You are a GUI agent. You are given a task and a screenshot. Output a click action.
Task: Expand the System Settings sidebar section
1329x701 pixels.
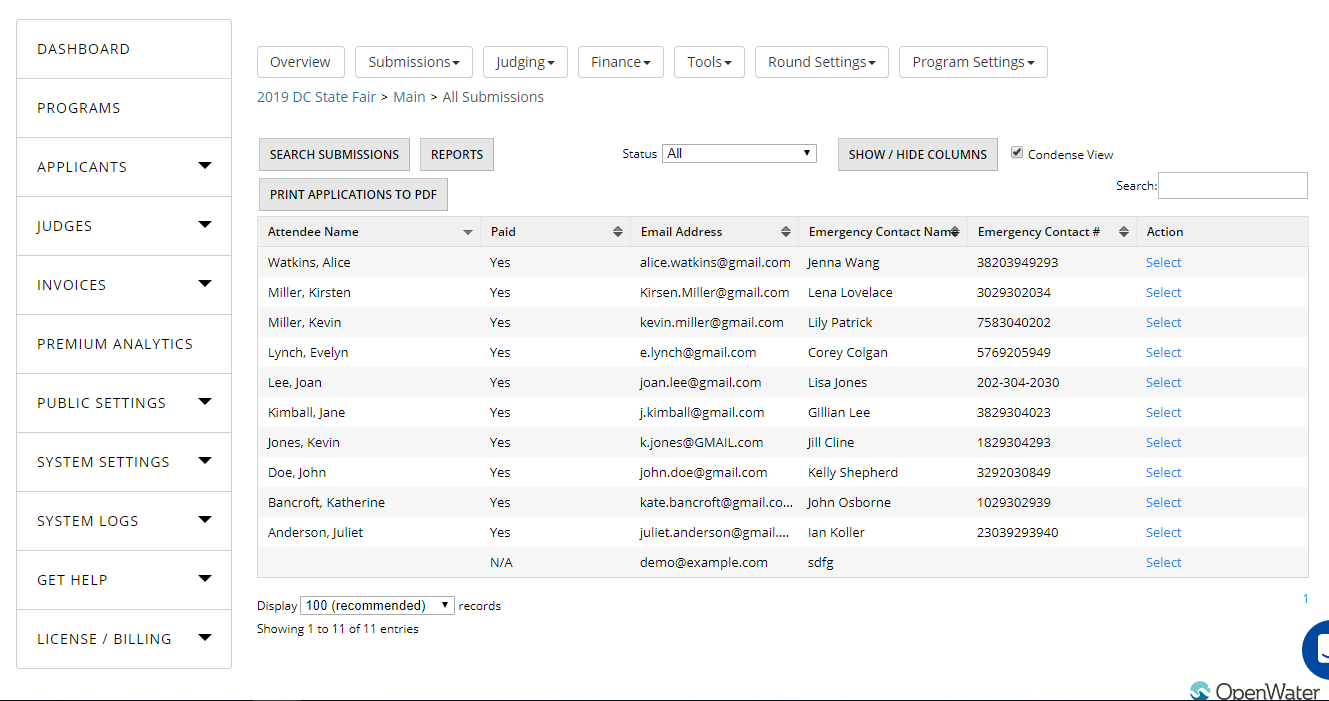(x=205, y=461)
